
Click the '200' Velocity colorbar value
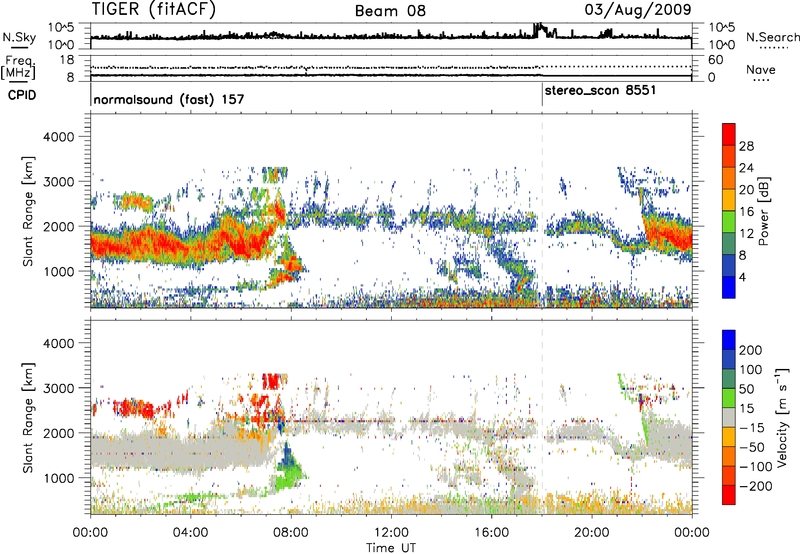click(751, 350)
